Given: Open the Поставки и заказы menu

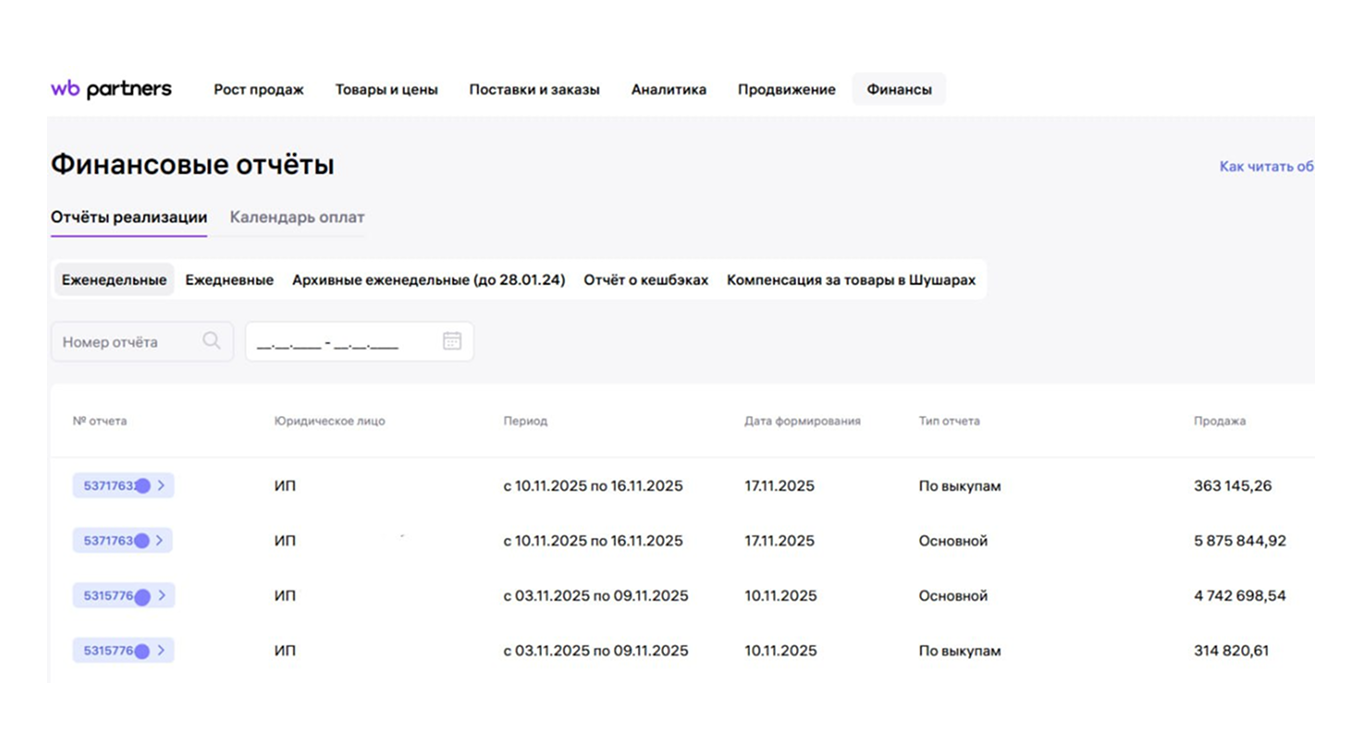Looking at the screenshot, I should [x=534, y=89].
